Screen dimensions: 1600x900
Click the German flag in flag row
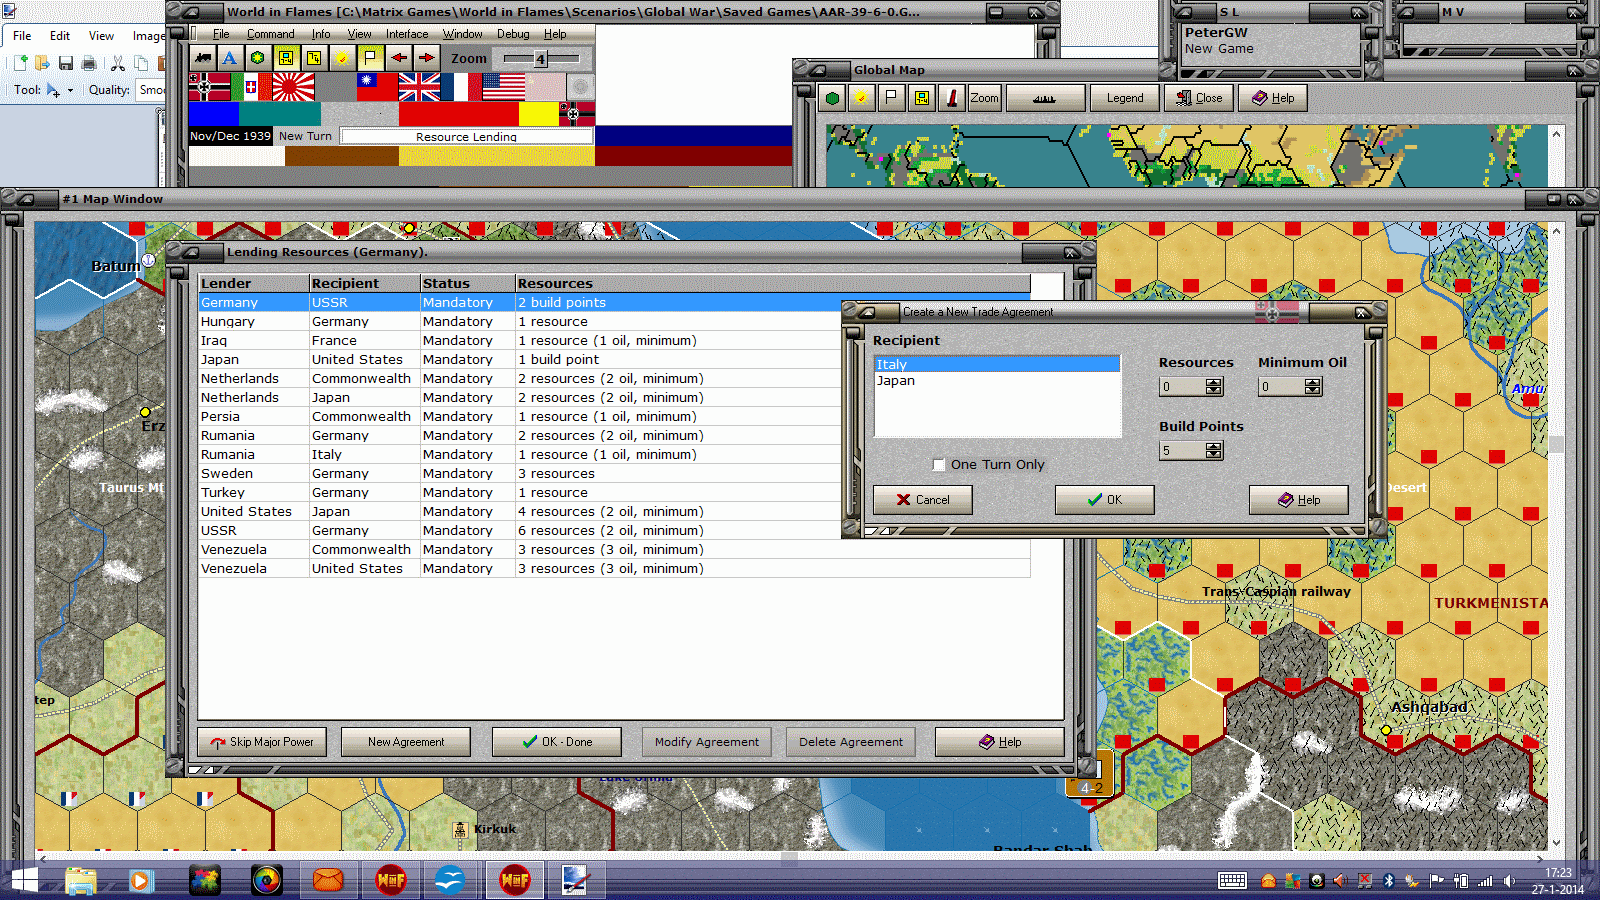coord(209,87)
